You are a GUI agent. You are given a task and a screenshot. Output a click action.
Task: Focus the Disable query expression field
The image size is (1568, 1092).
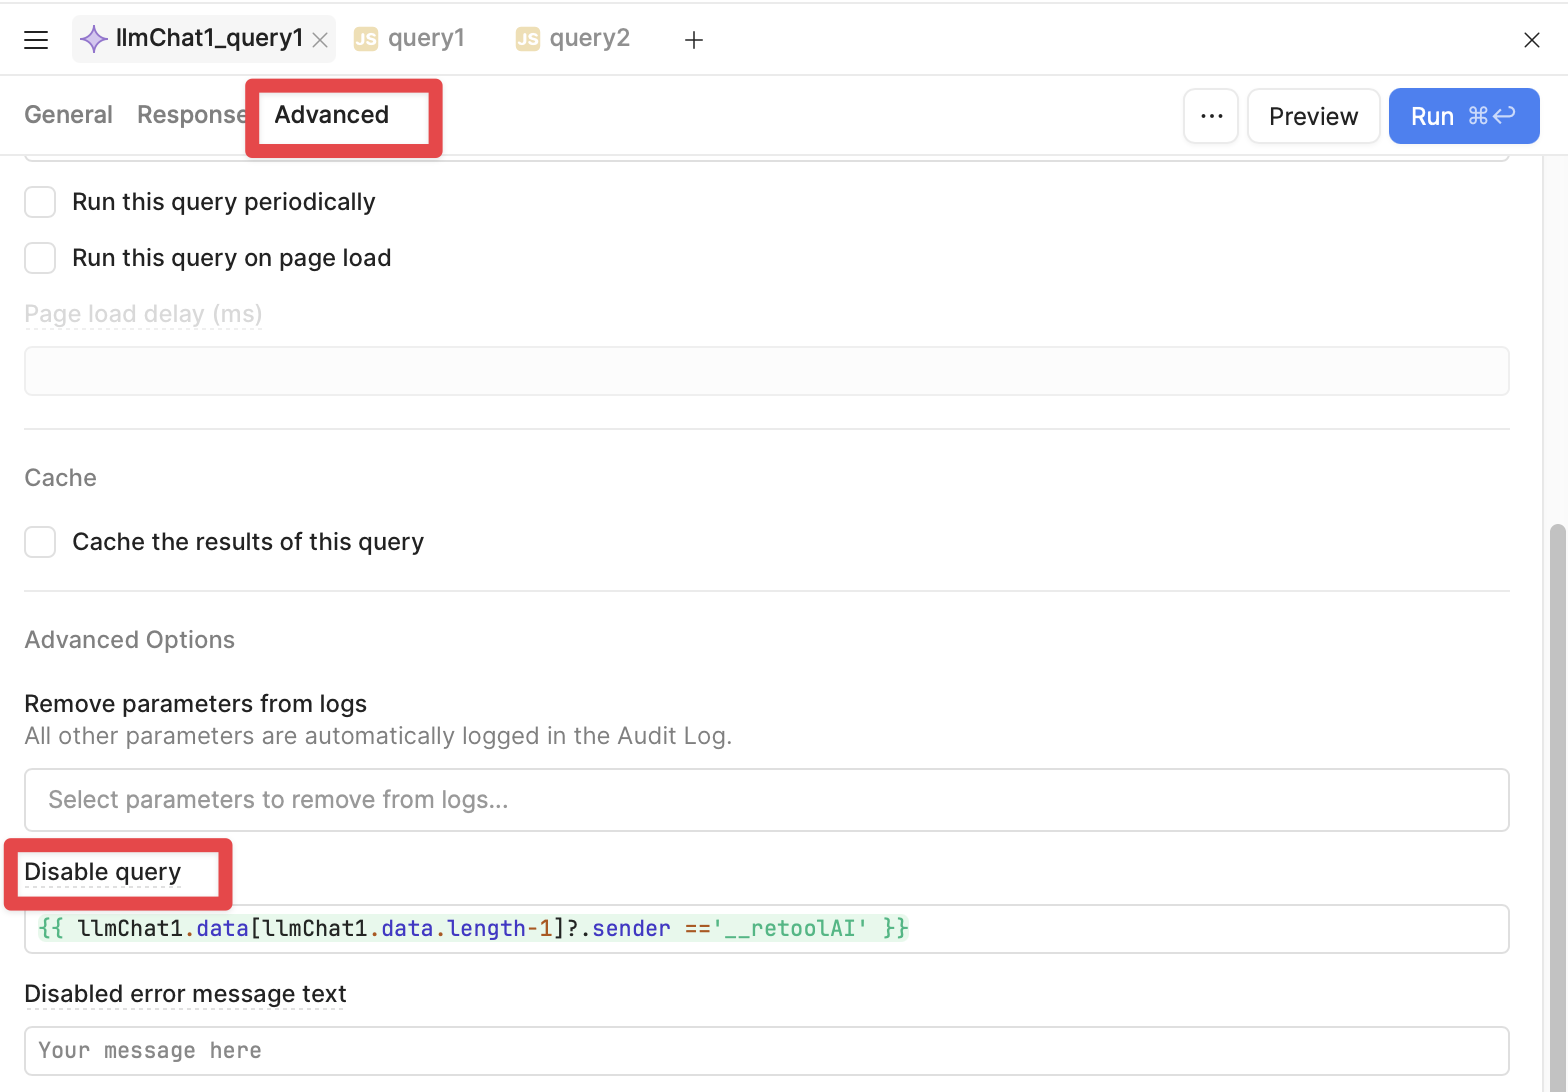coord(767,929)
